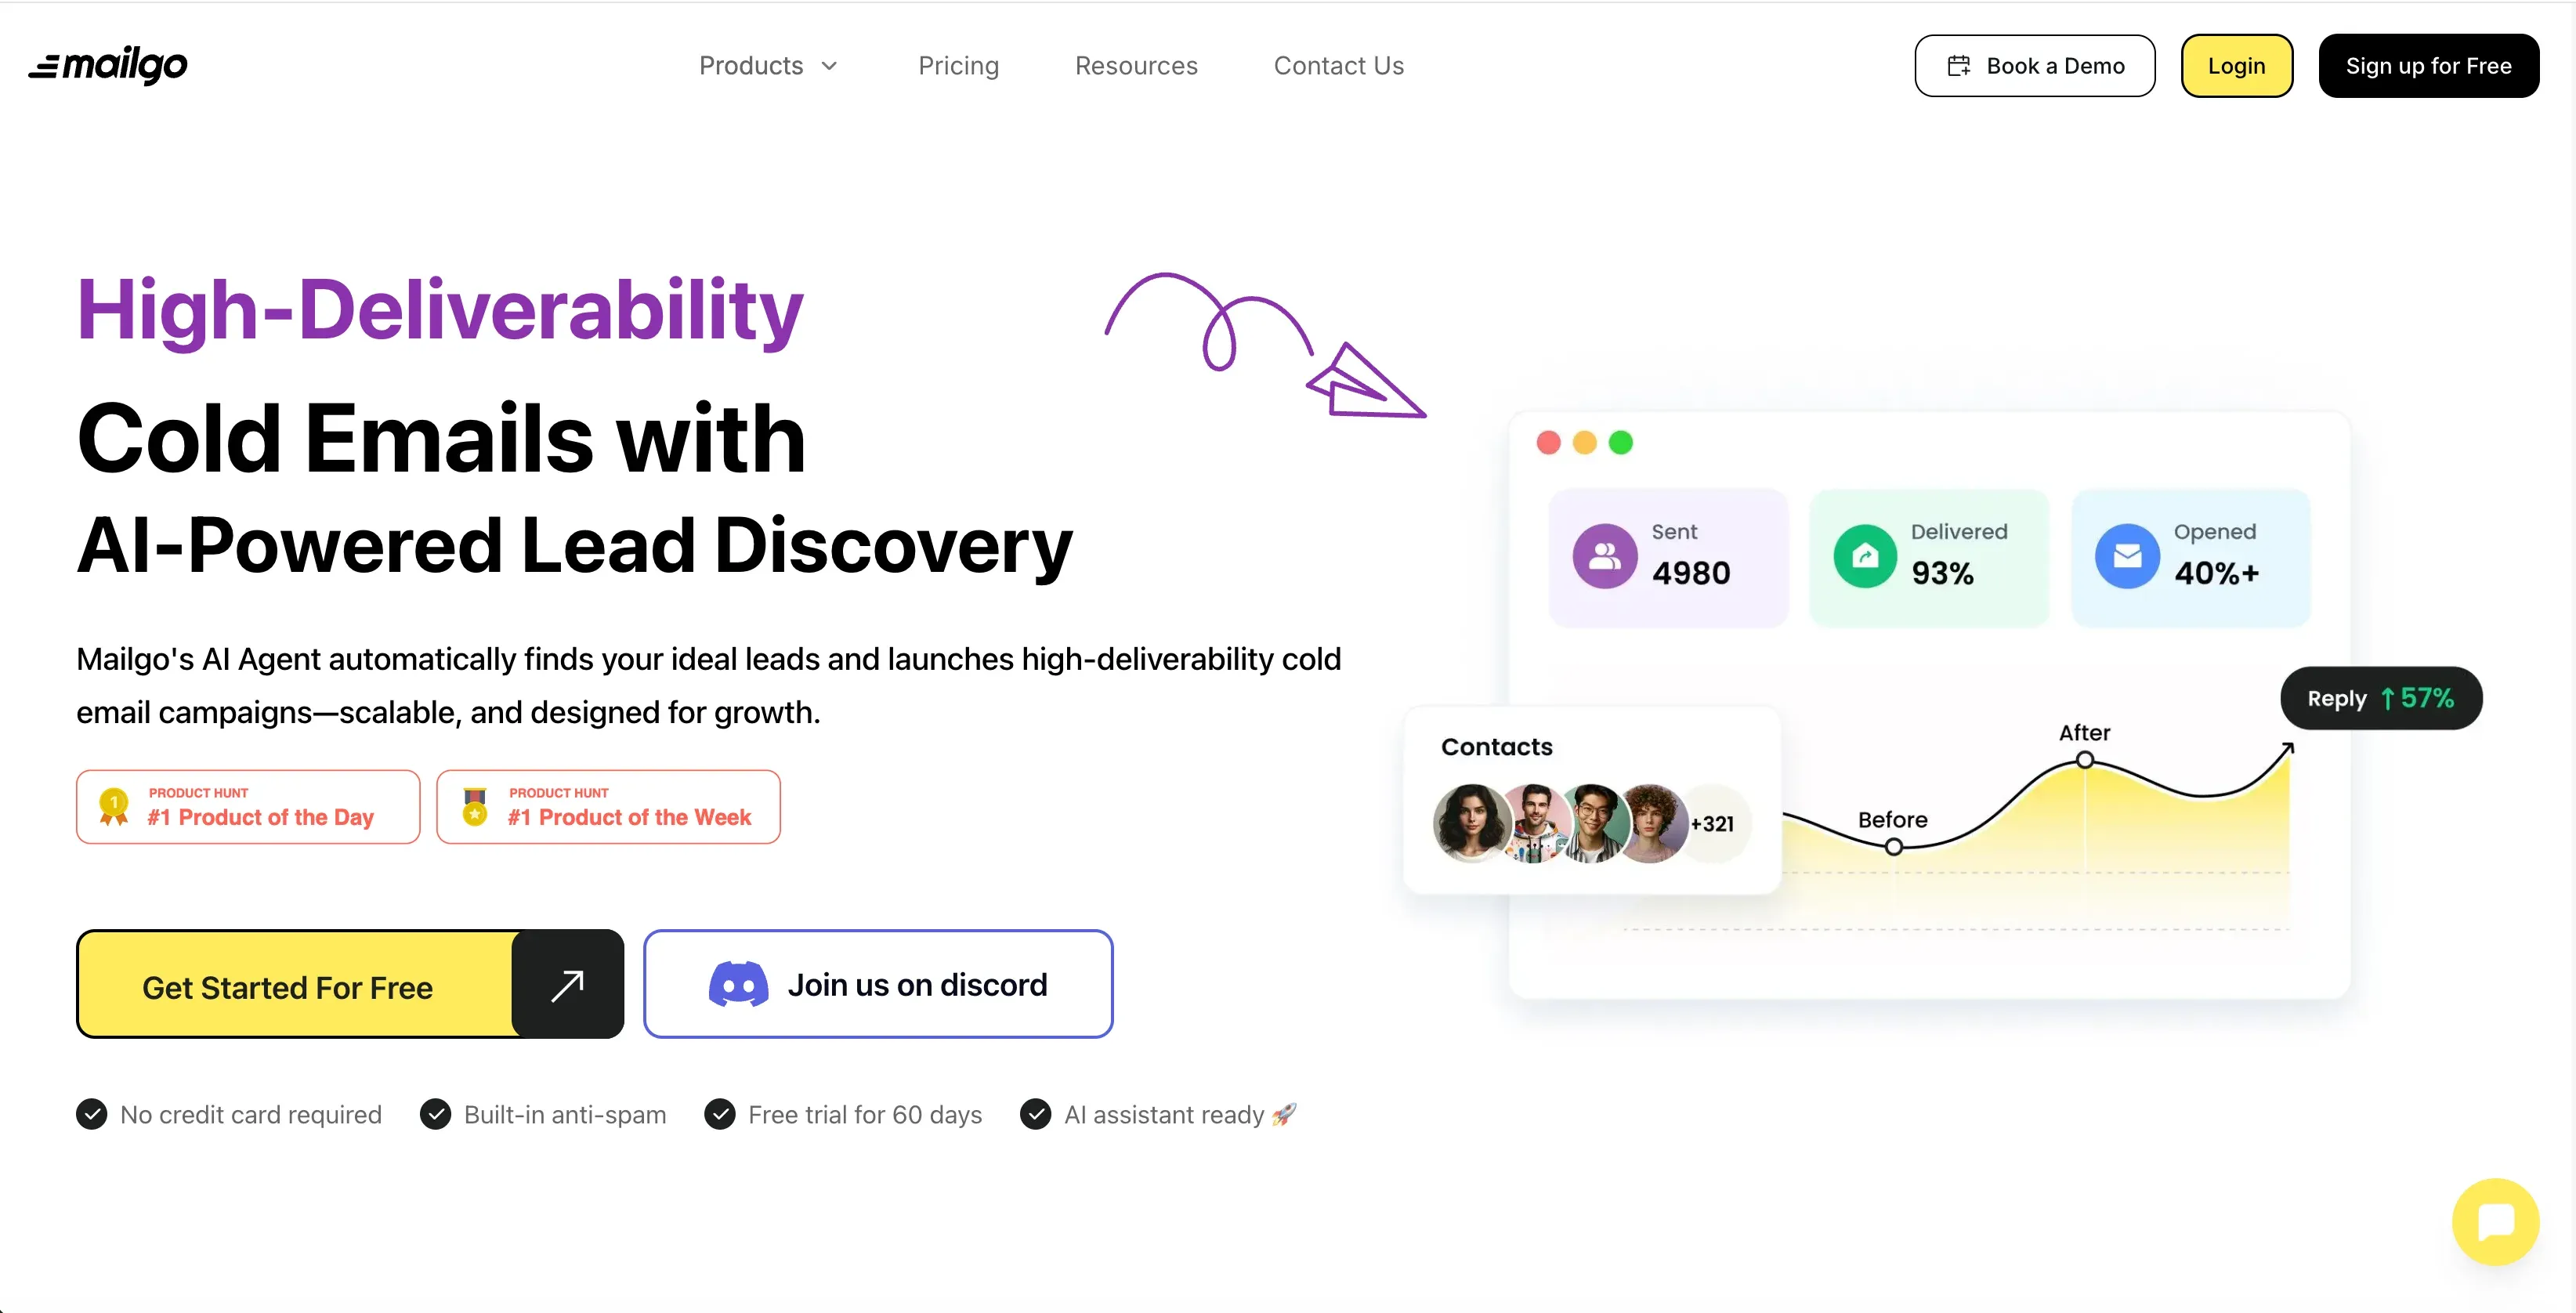Go to Contact Us
Screen dimensions: 2576x1313
(x=1338, y=66)
